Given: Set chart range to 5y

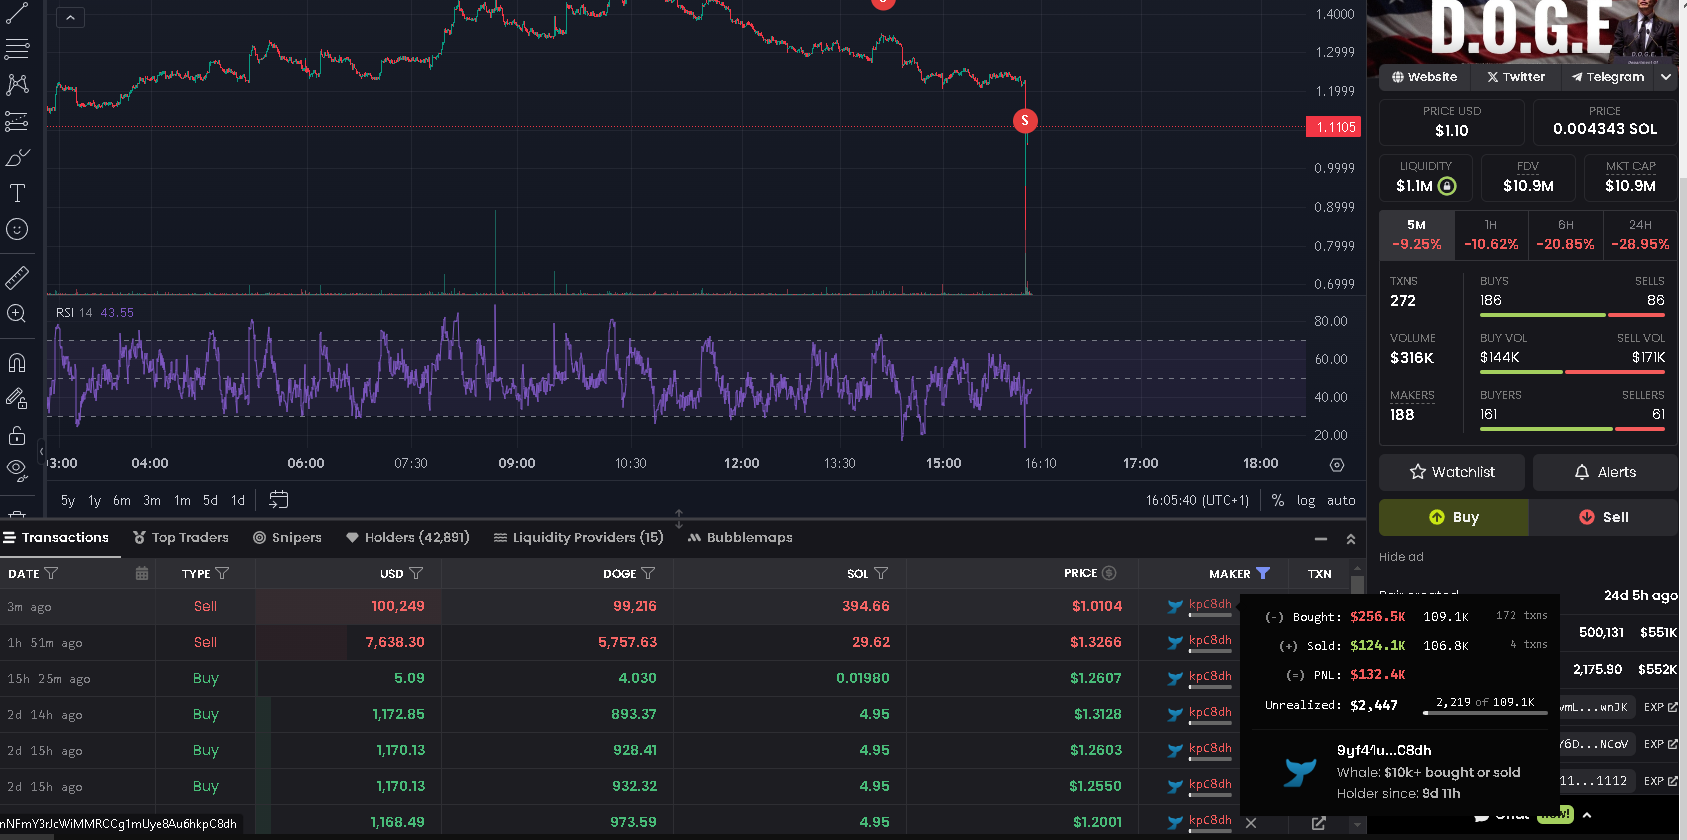Looking at the screenshot, I should 68,500.
